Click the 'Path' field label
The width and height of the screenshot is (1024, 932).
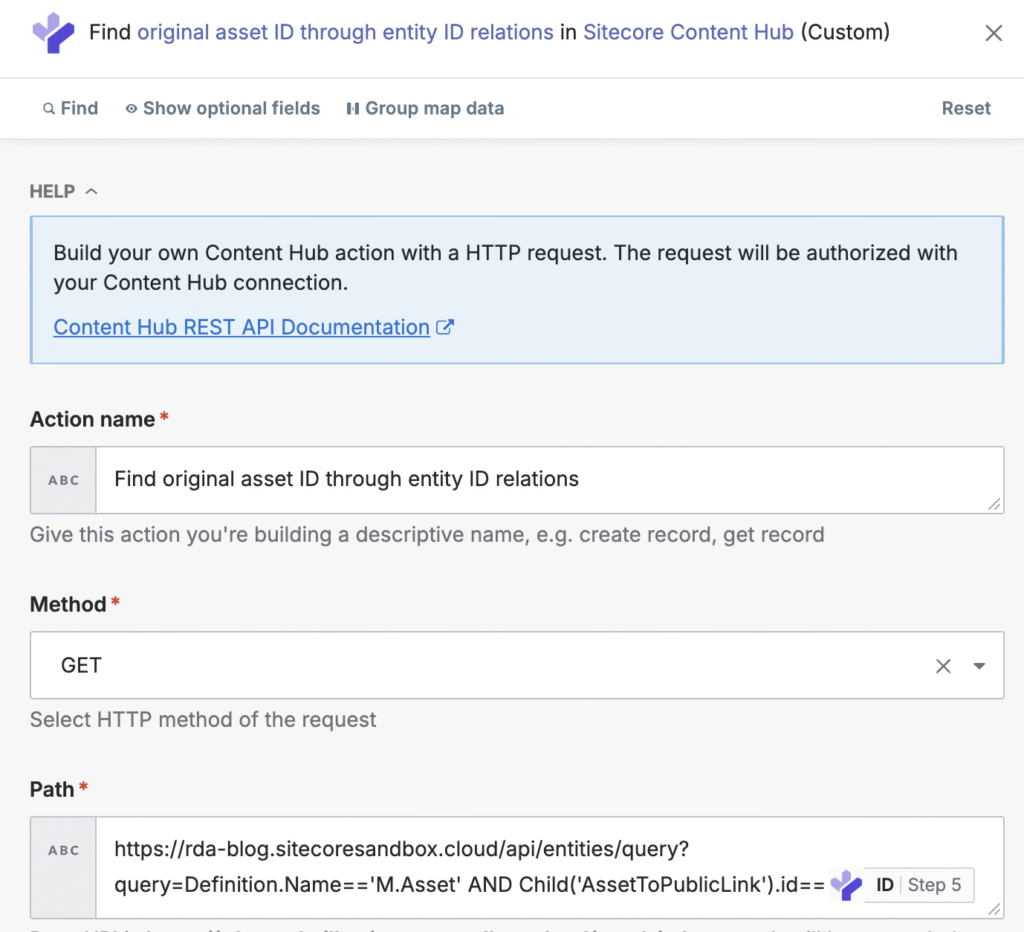(52, 790)
